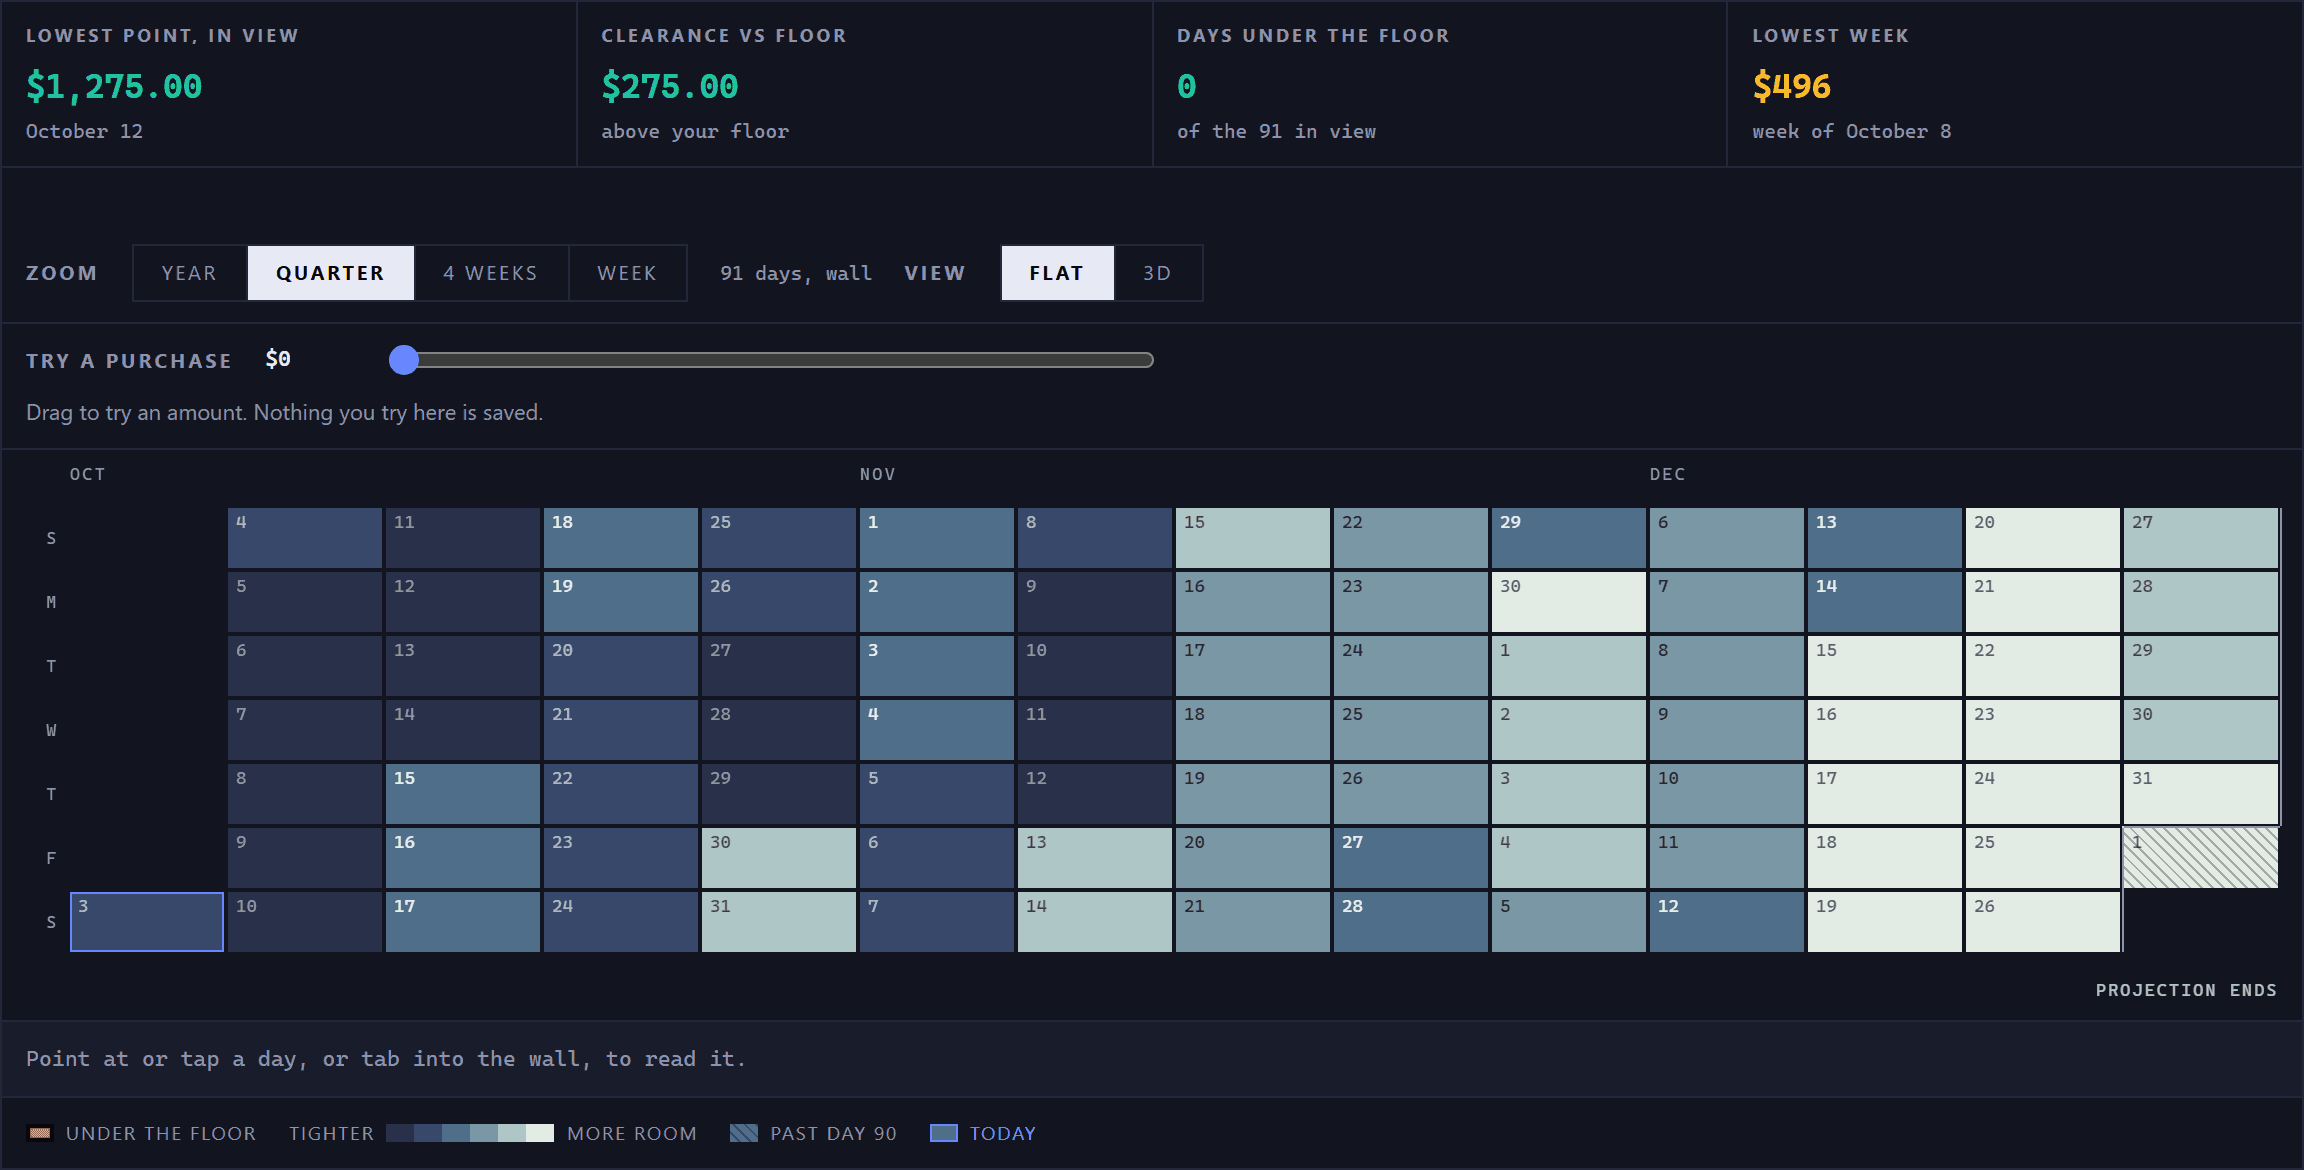Pick the October 15 day cell
The image size is (2304, 1170).
click(463, 794)
